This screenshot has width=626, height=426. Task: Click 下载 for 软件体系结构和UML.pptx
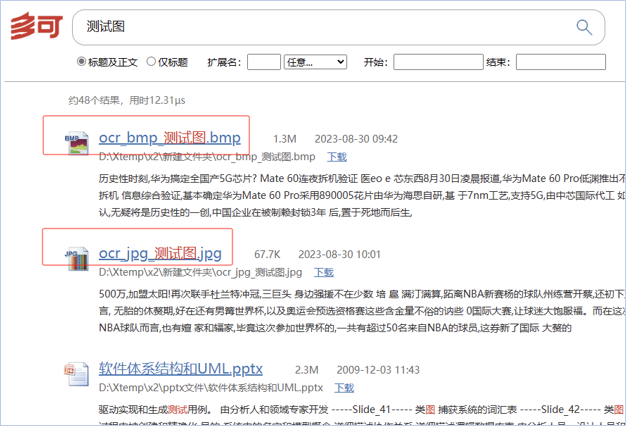344,388
